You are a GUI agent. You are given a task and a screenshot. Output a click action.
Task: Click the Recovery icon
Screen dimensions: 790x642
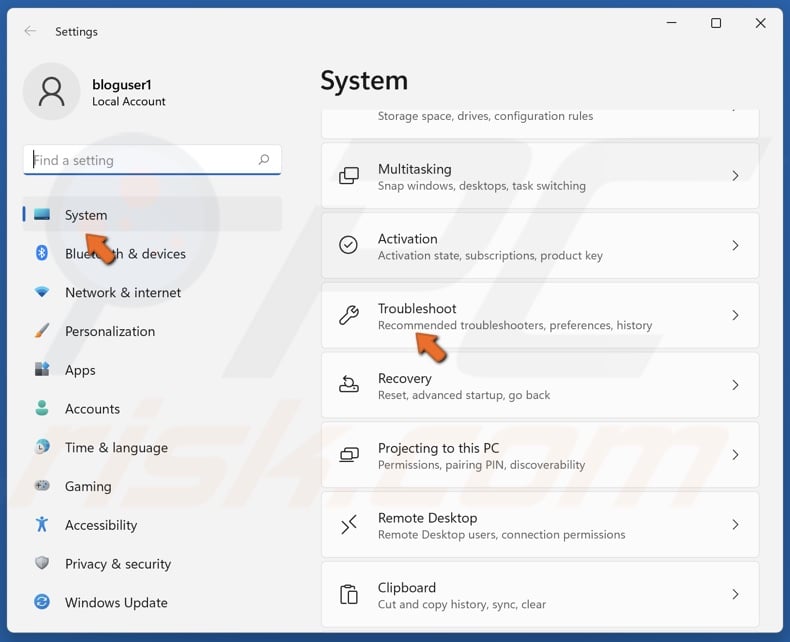(349, 384)
